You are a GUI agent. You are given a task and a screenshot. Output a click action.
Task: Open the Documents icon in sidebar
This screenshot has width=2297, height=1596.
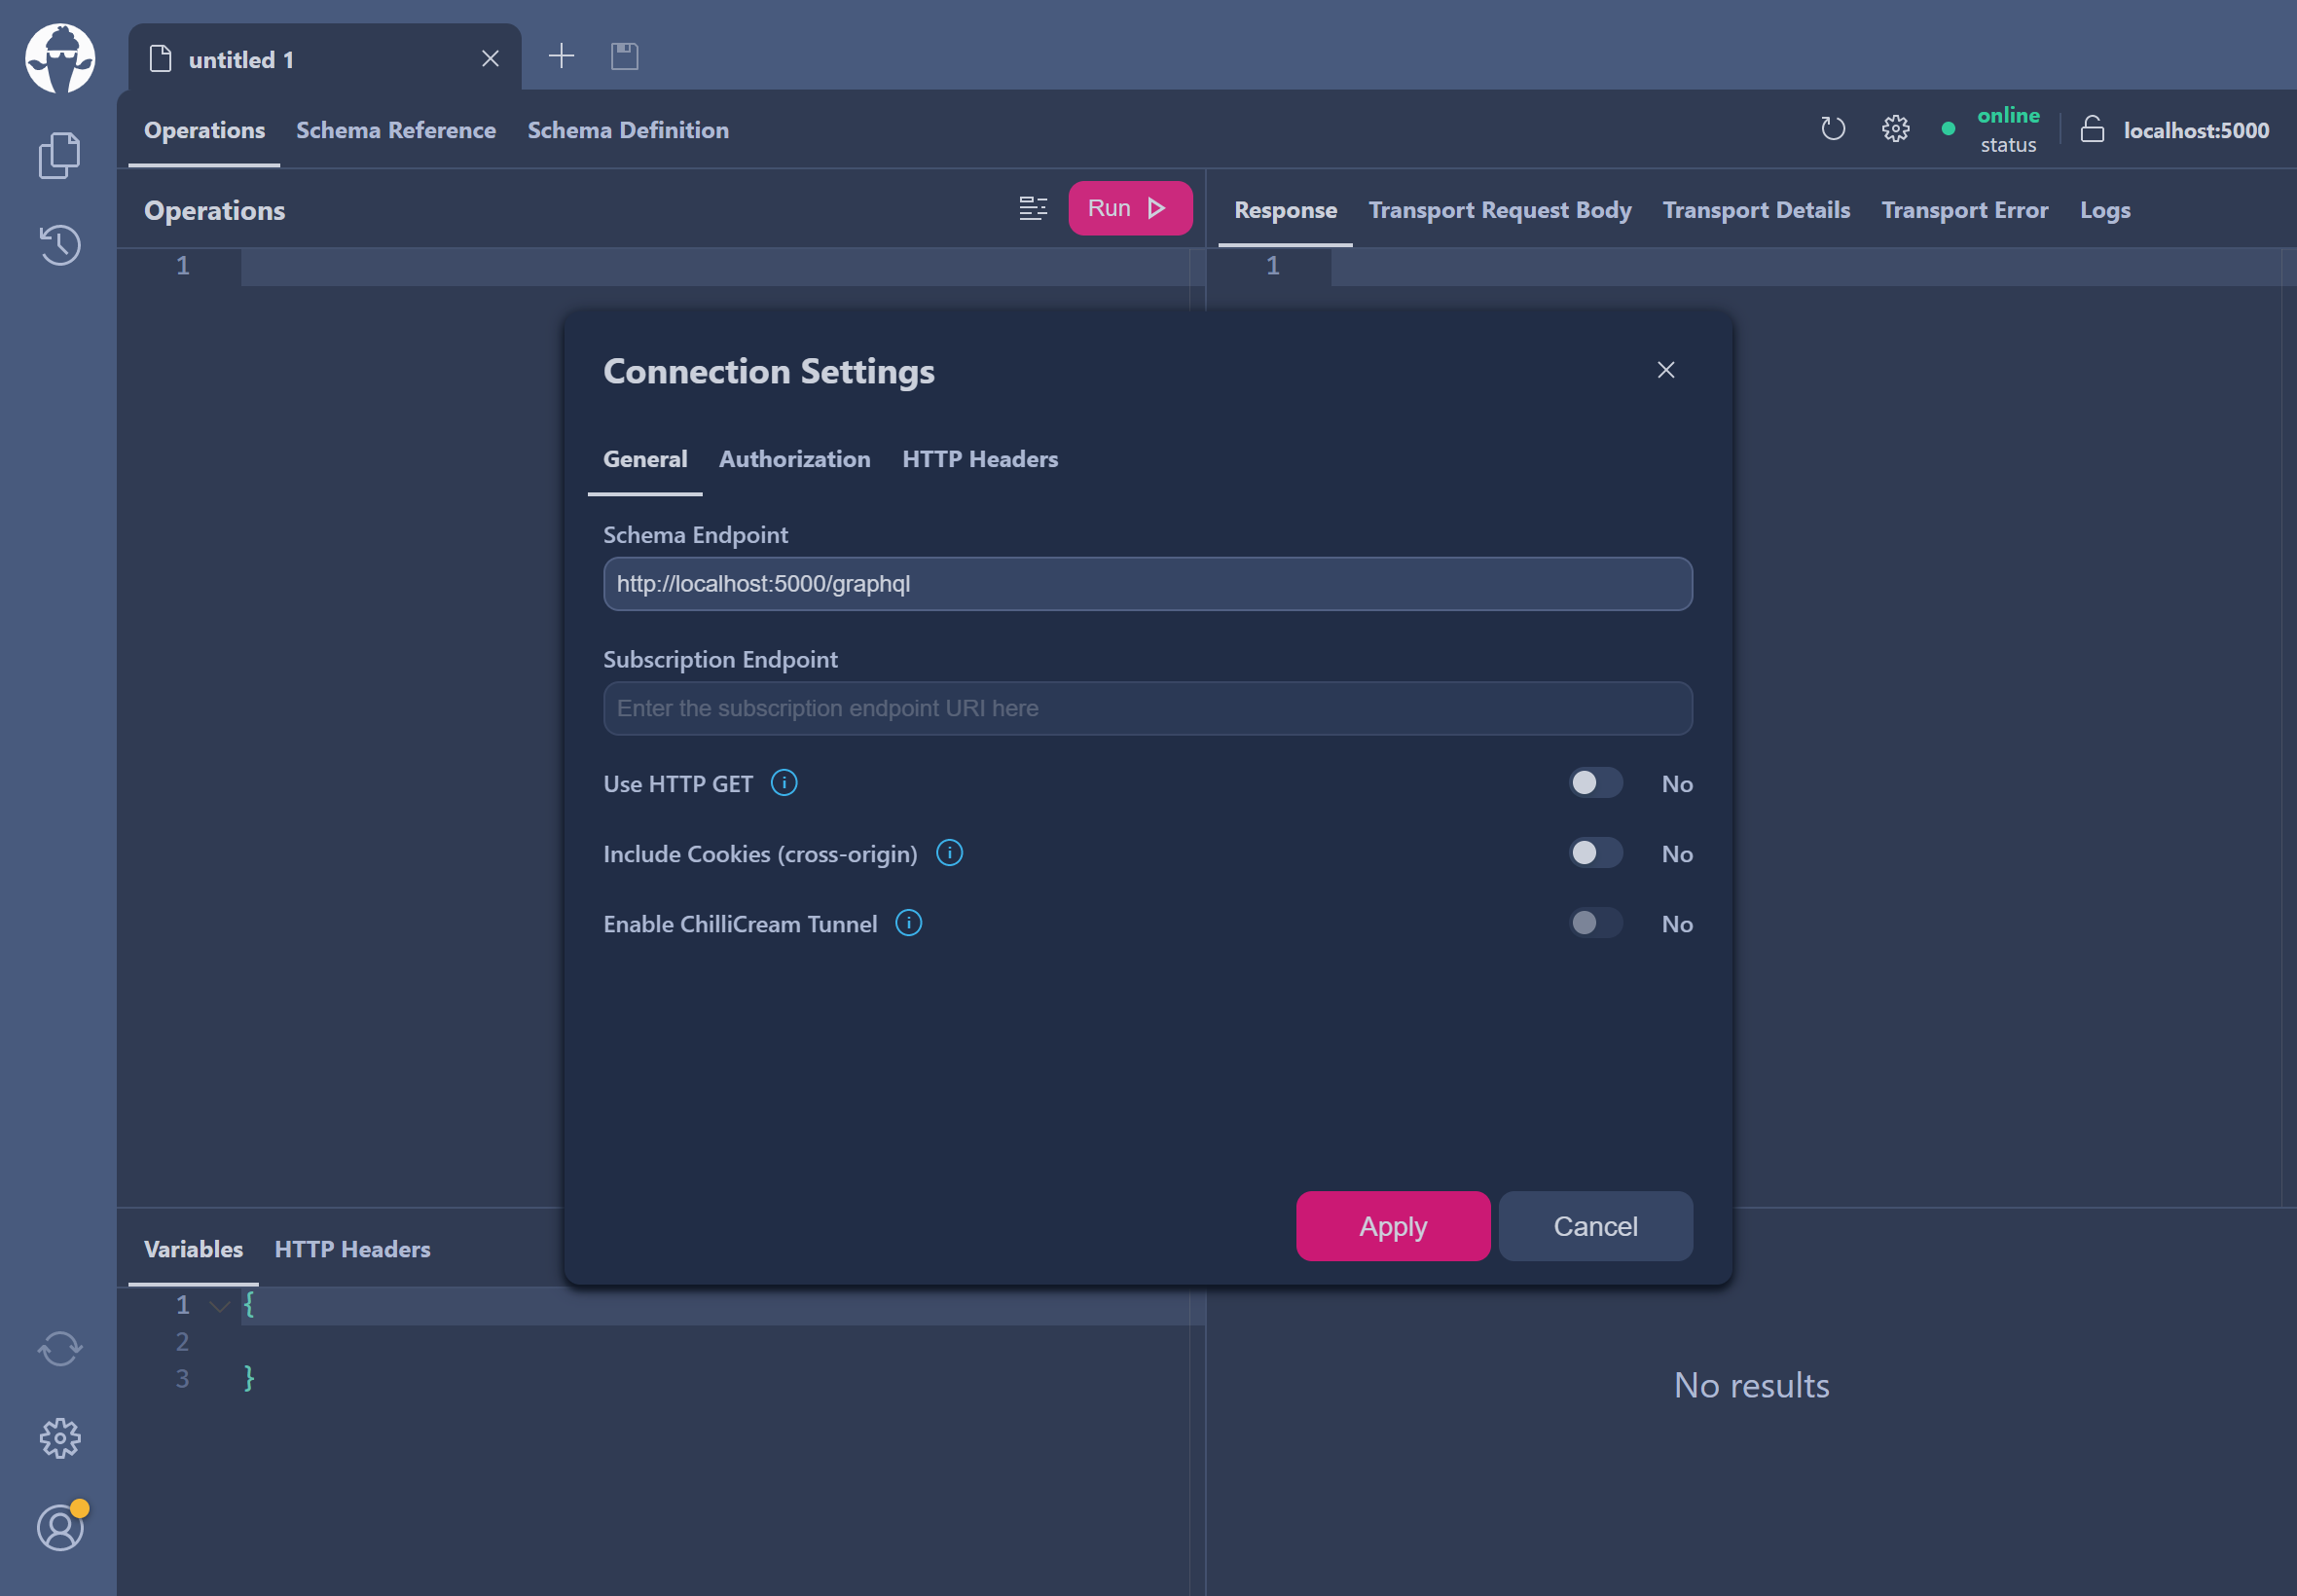click(59, 155)
